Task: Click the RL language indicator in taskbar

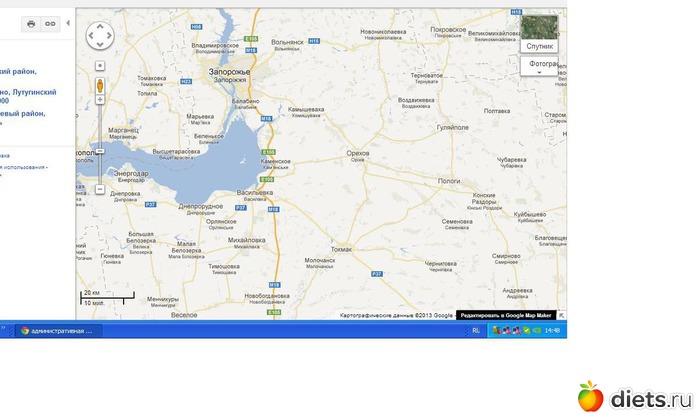Action: 475,329
